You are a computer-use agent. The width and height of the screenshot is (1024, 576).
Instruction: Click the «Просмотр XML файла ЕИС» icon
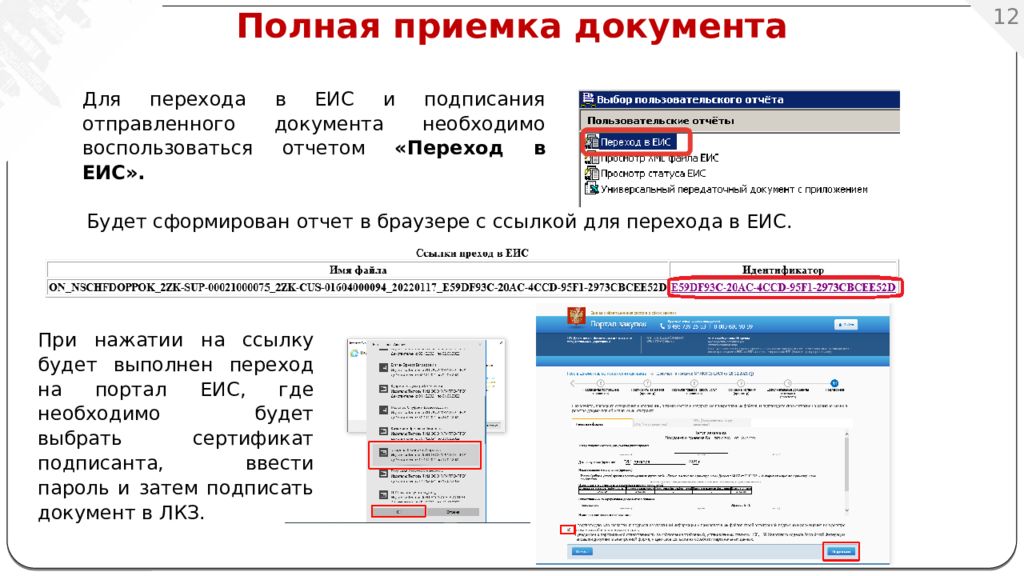click(x=590, y=158)
